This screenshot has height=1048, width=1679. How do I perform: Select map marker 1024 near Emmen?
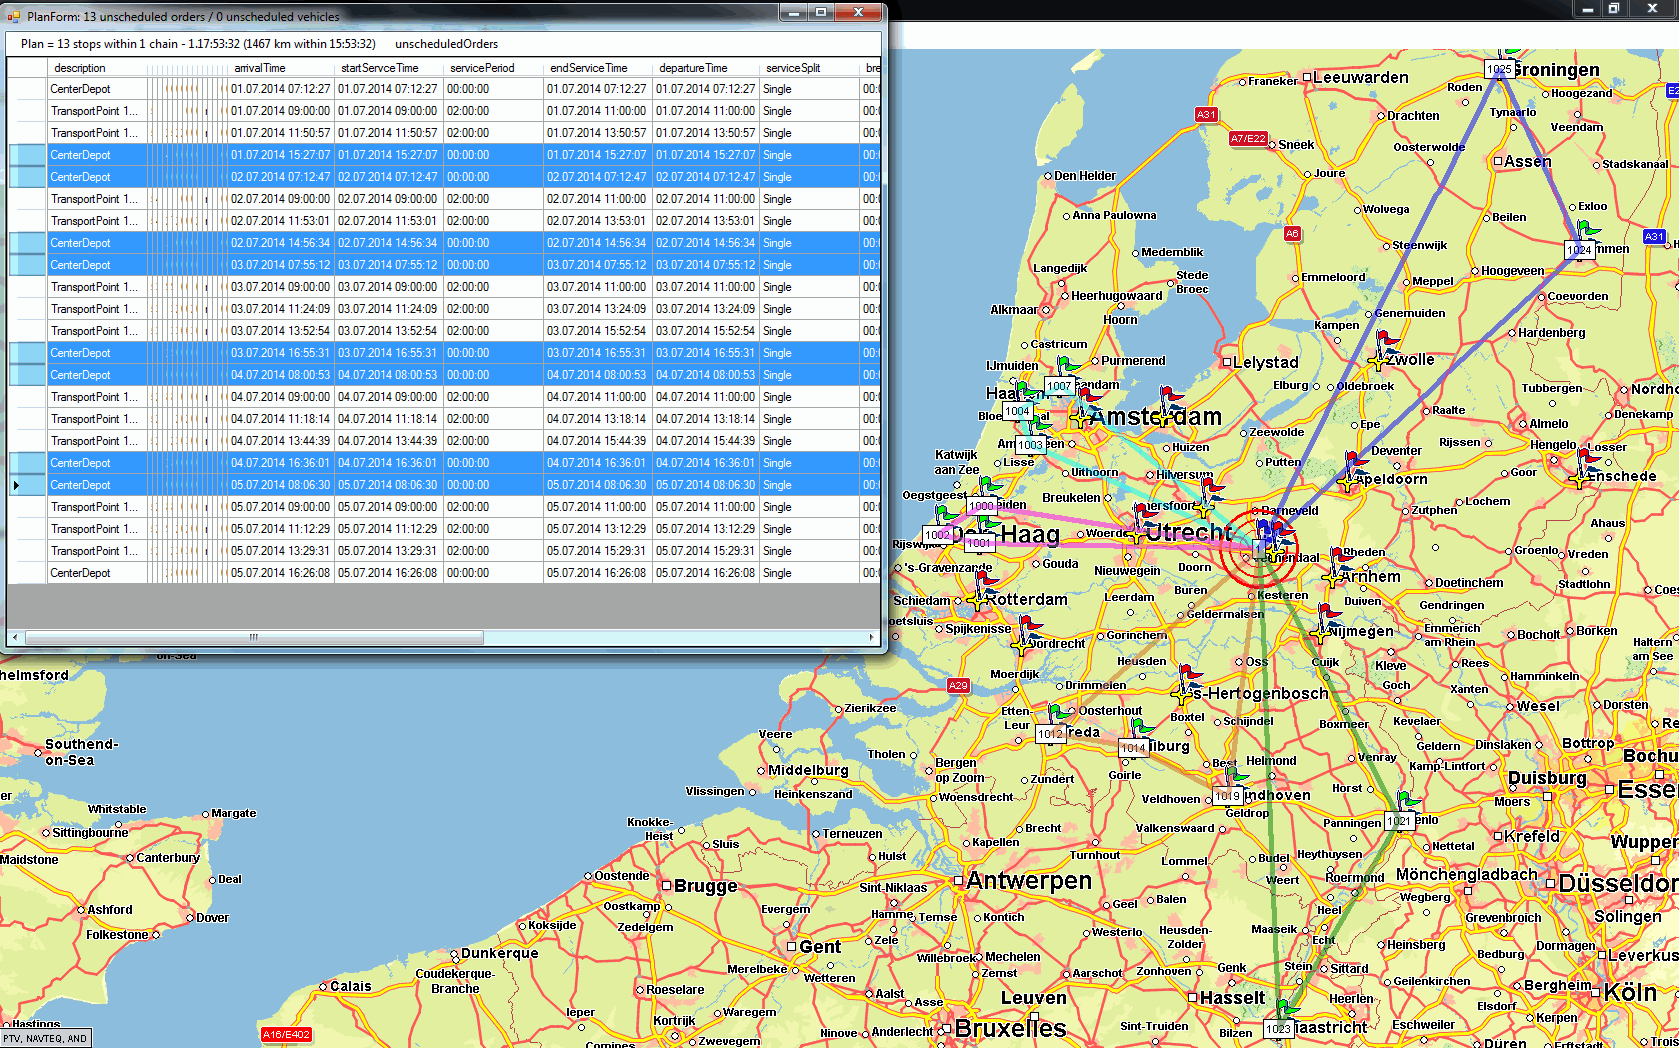pyautogui.click(x=1579, y=250)
